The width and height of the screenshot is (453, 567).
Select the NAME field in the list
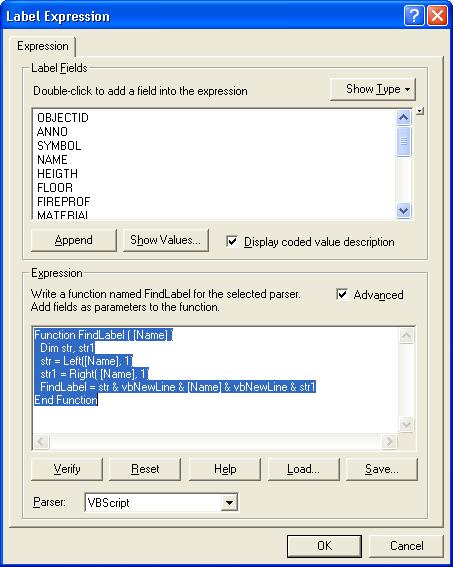point(52,159)
